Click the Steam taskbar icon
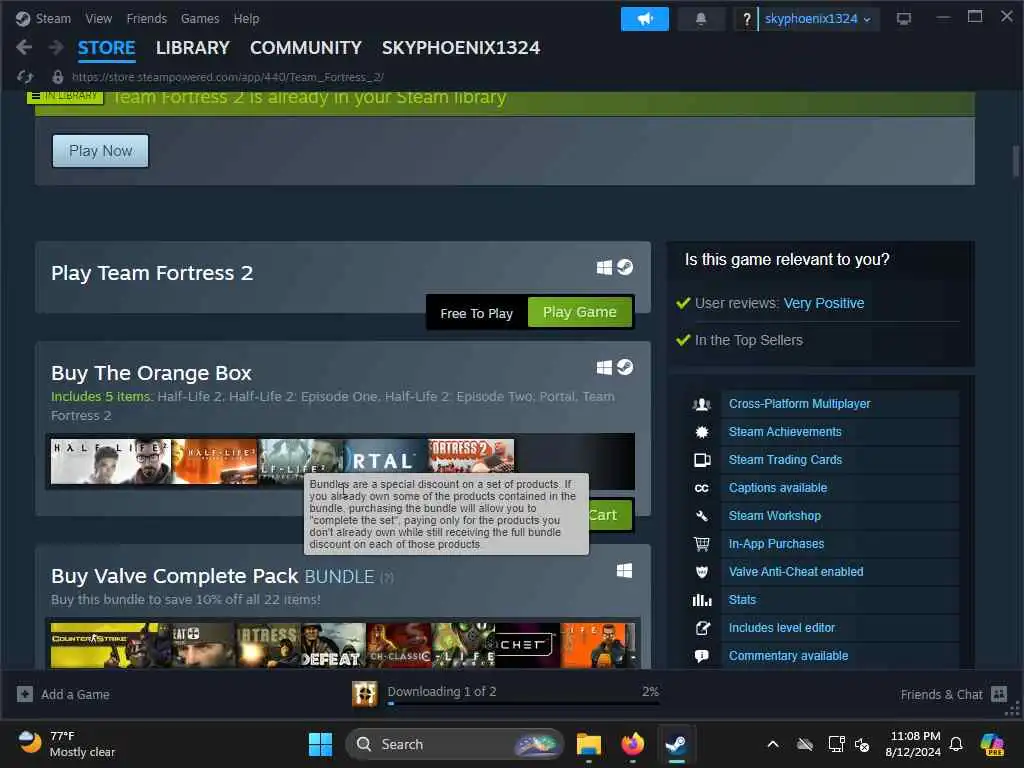 click(x=676, y=744)
